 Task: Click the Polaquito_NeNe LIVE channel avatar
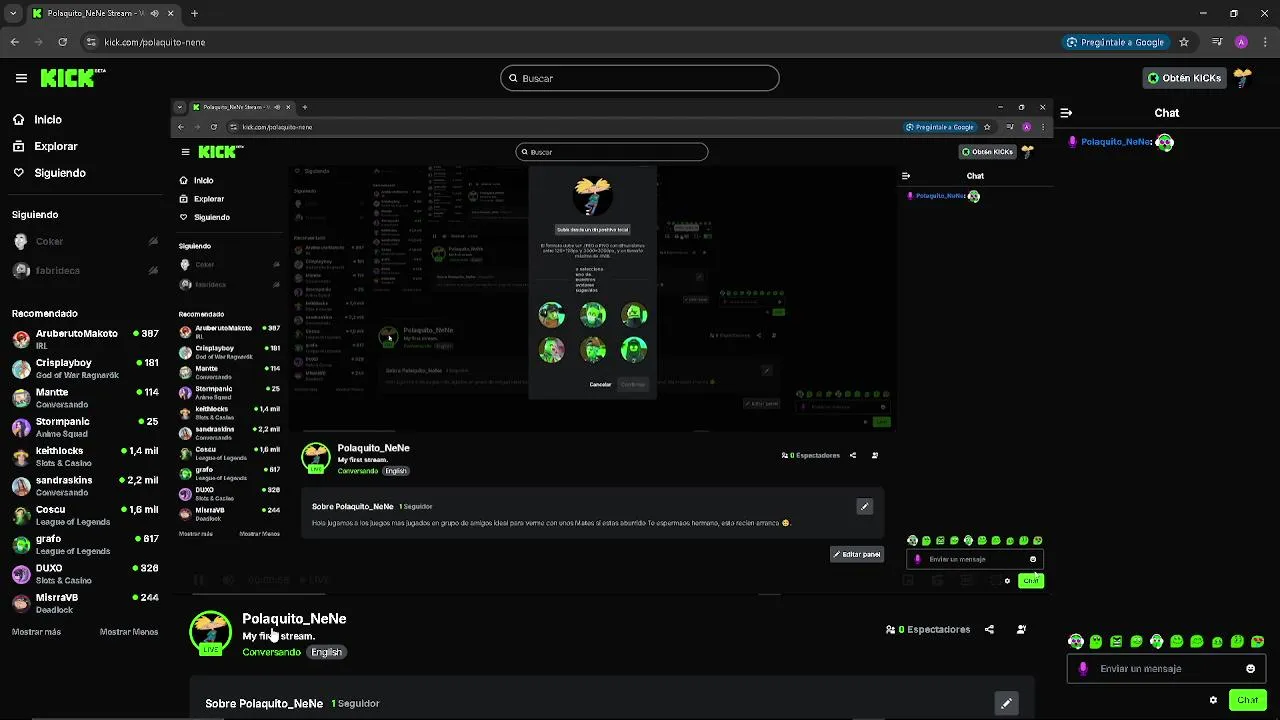[x=210, y=632]
